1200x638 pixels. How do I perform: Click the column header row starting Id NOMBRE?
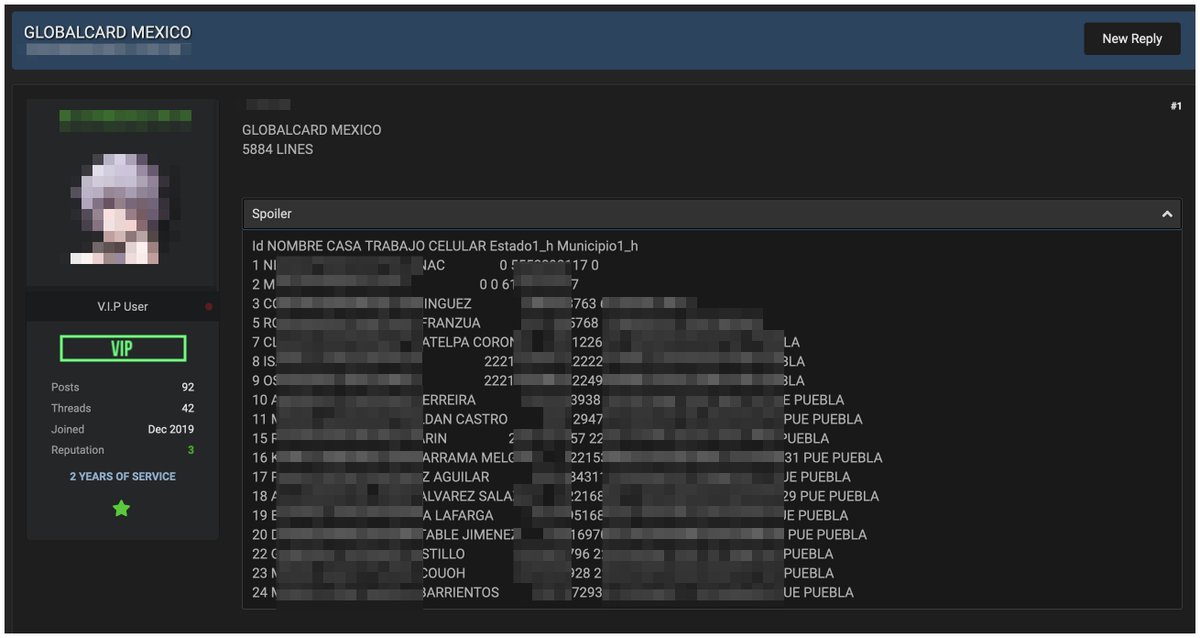[445, 246]
